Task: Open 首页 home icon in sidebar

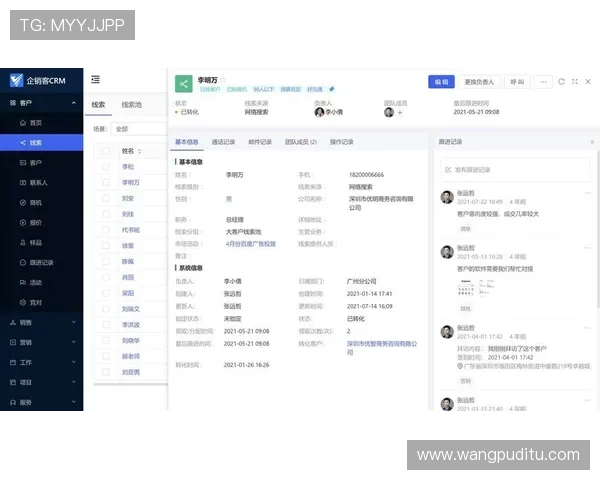Action: (x=22, y=122)
